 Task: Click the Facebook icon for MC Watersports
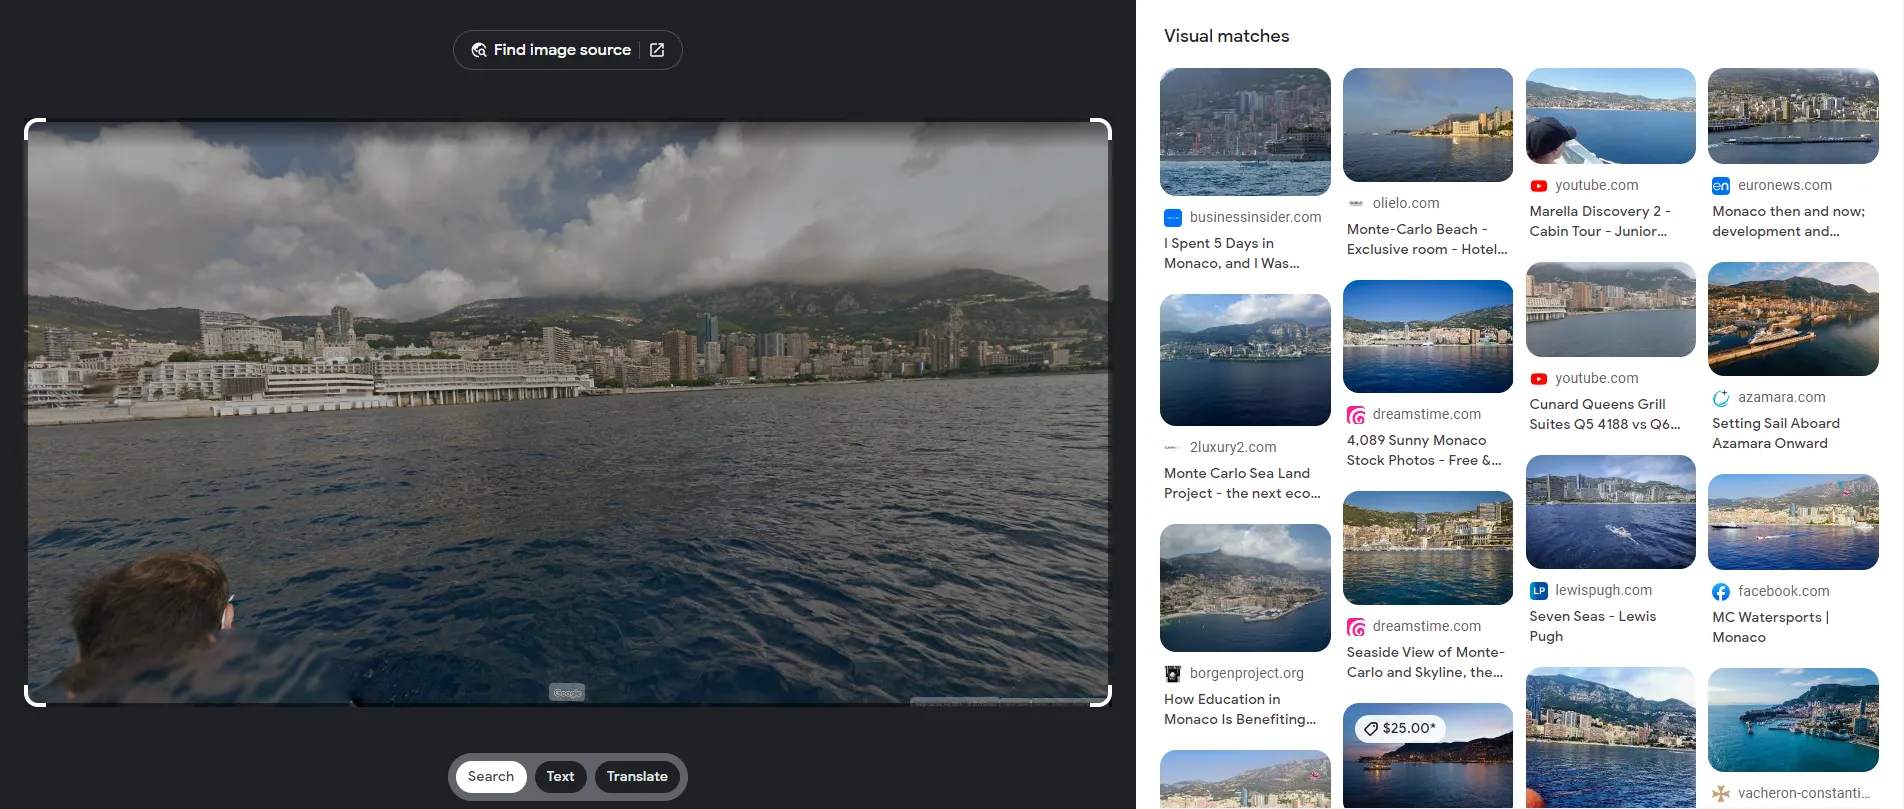coord(1721,592)
